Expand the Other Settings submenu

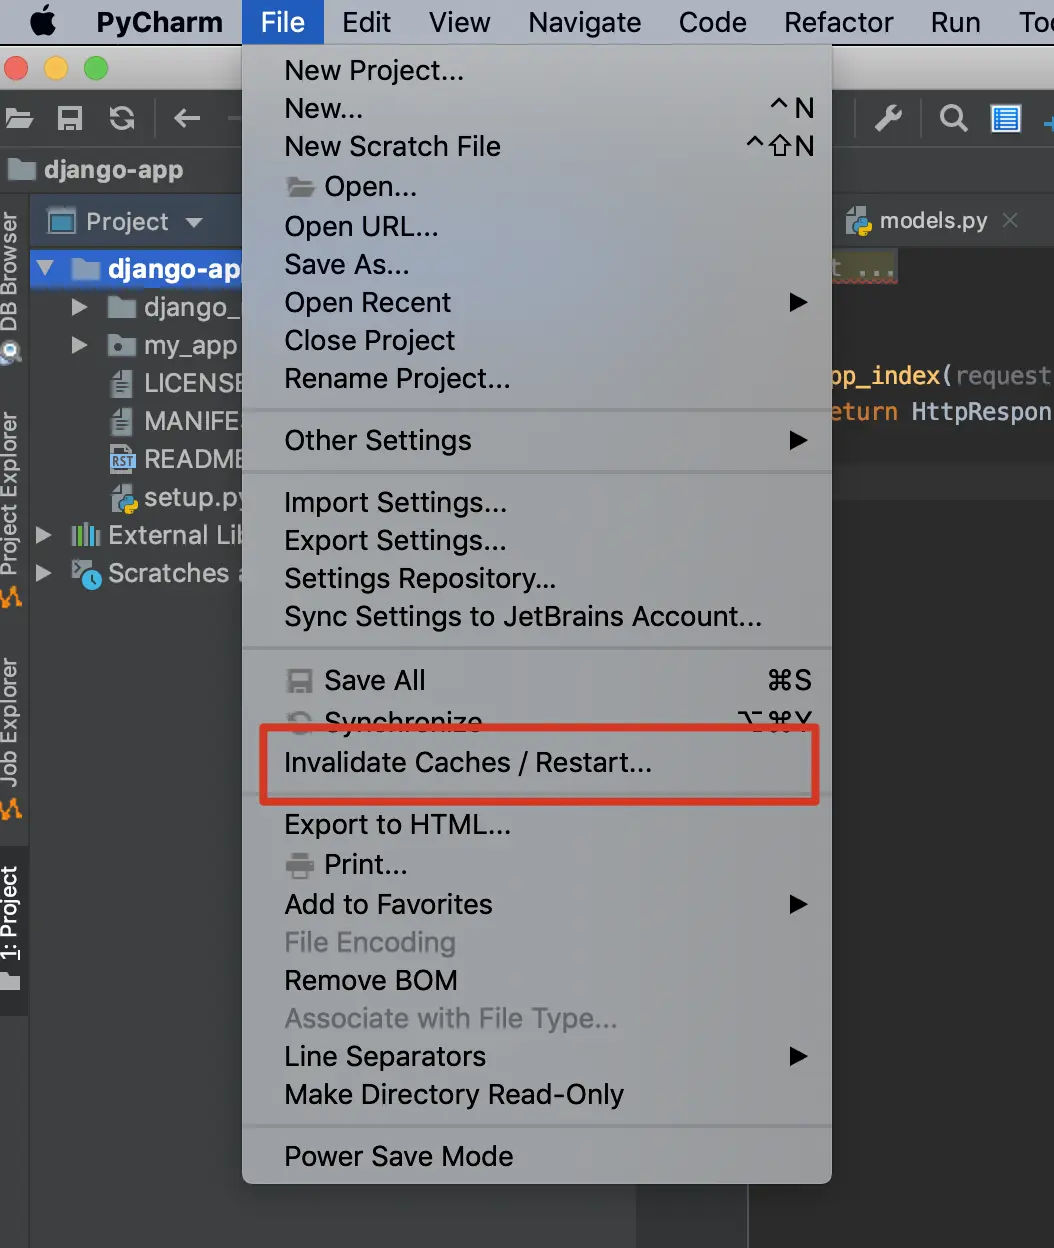tap(537, 440)
